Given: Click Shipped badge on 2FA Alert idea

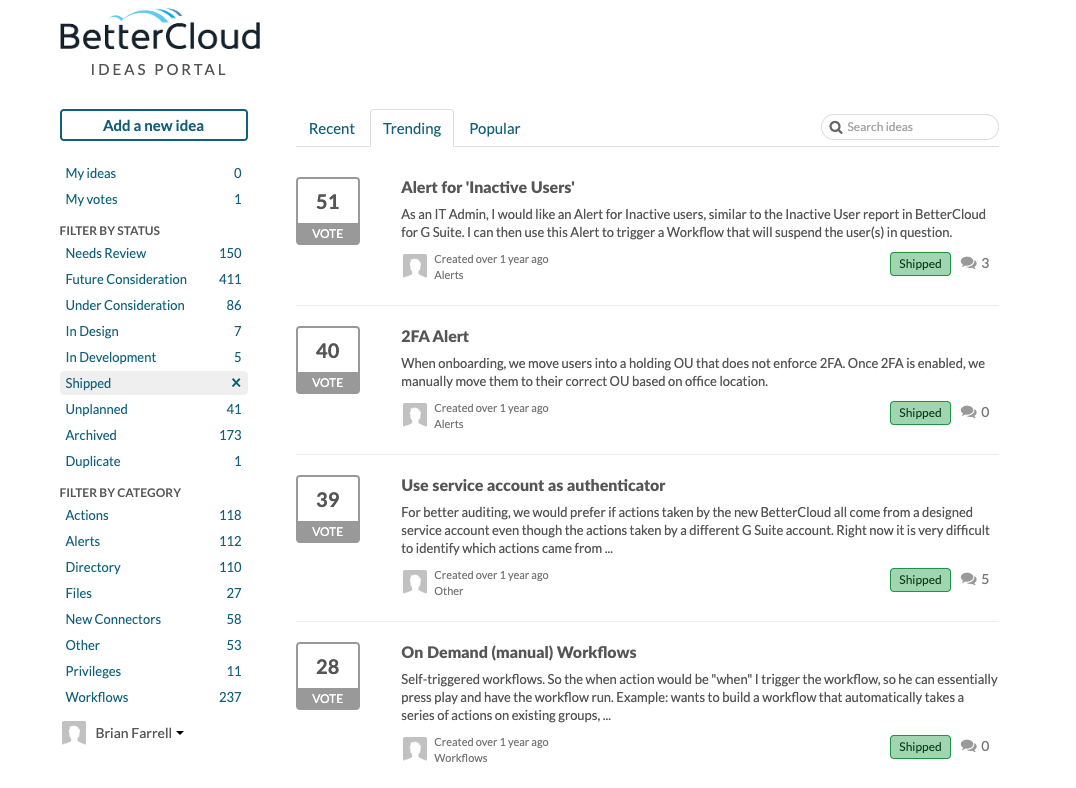Looking at the screenshot, I should click(920, 413).
